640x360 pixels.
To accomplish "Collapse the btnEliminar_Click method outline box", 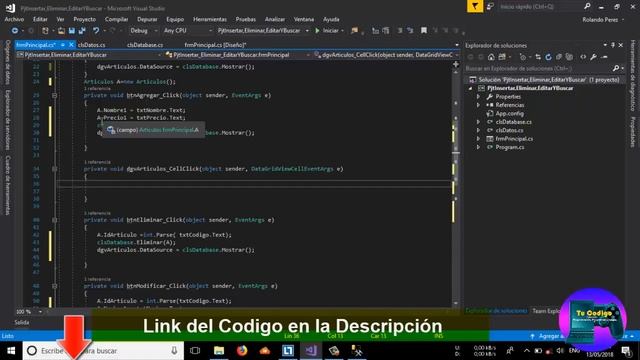I will tap(54, 220).
